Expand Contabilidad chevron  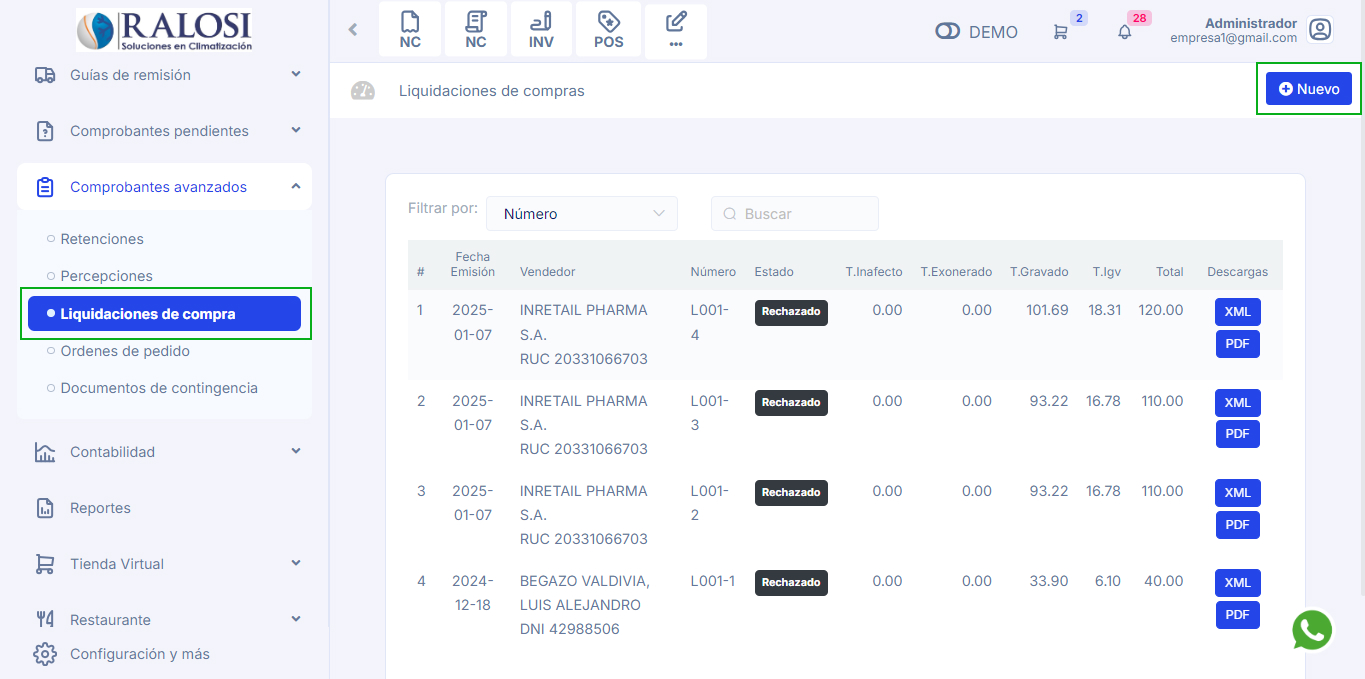pyautogui.click(x=296, y=451)
